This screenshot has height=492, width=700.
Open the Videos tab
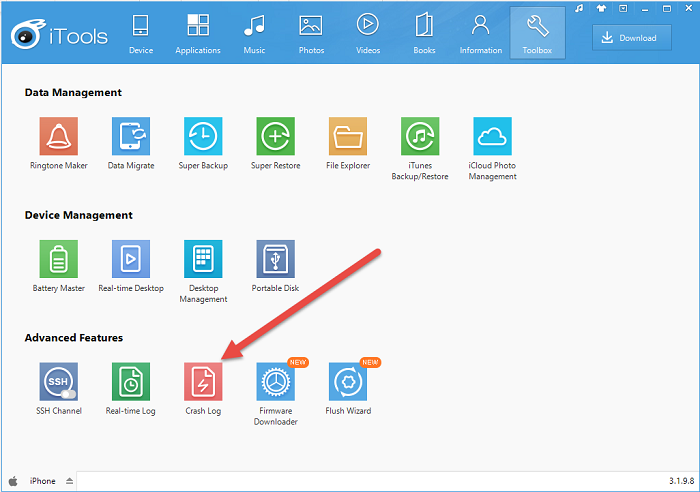pyautogui.click(x=368, y=34)
